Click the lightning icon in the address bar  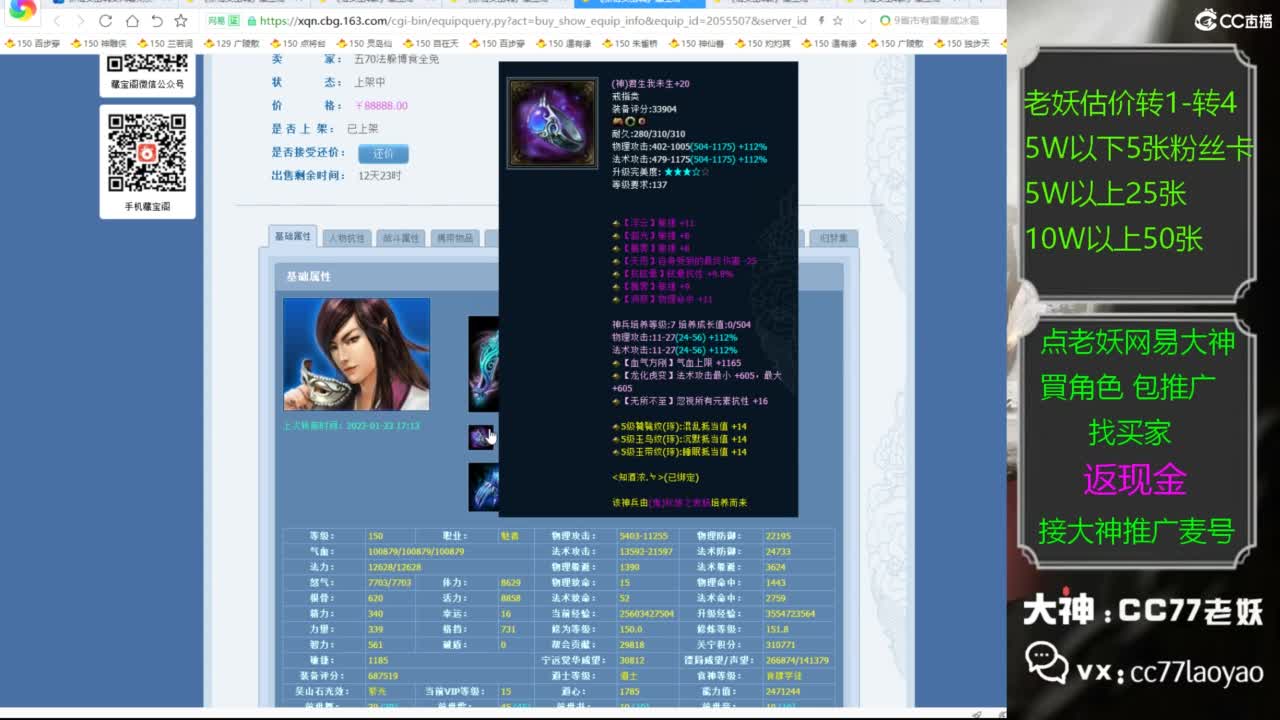tap(822, 20)
